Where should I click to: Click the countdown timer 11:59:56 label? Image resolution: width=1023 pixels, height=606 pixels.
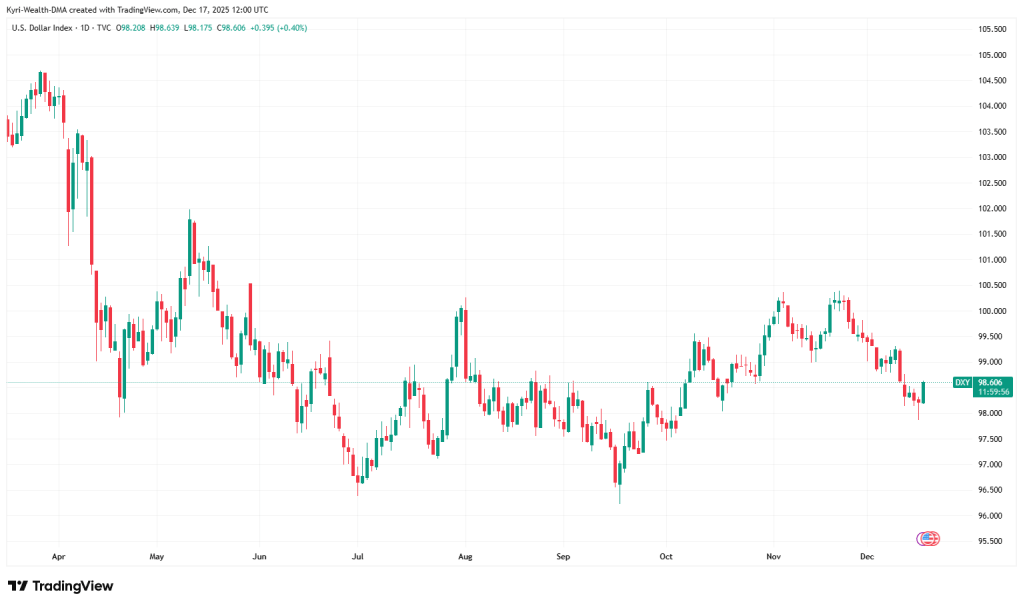click(x=994, y=392)
